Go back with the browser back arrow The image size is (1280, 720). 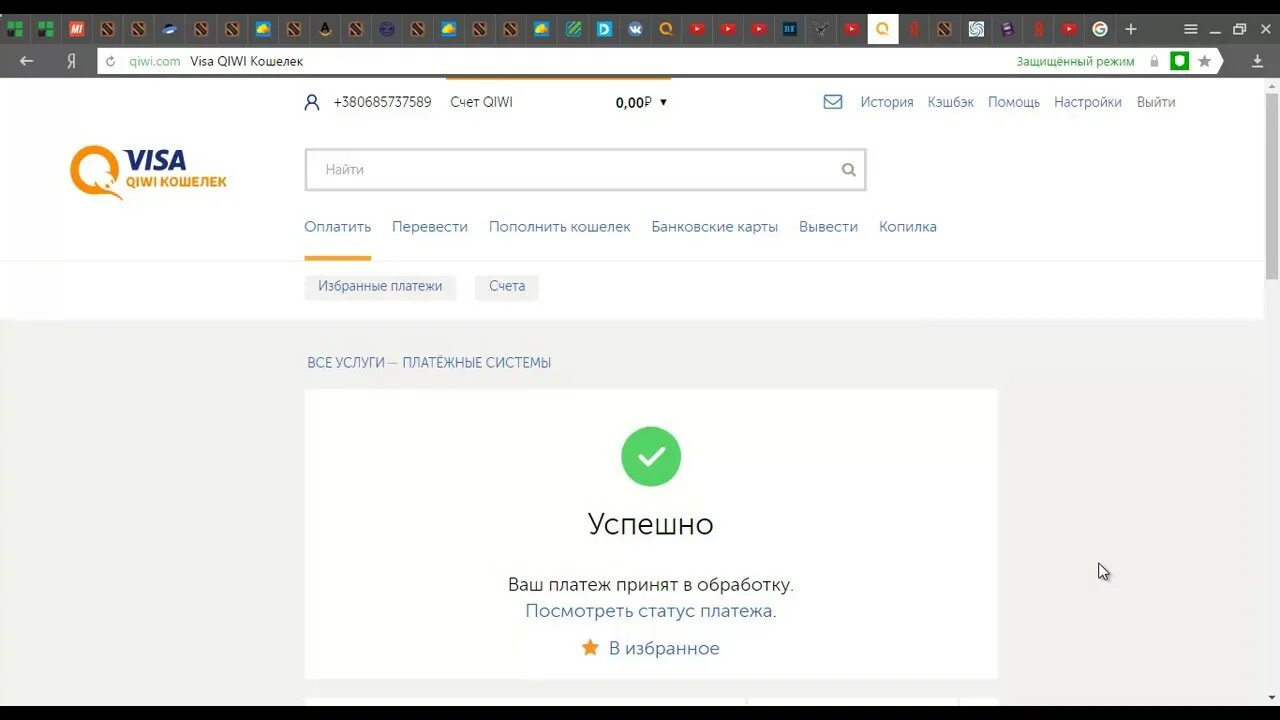(x=27, y=61)
